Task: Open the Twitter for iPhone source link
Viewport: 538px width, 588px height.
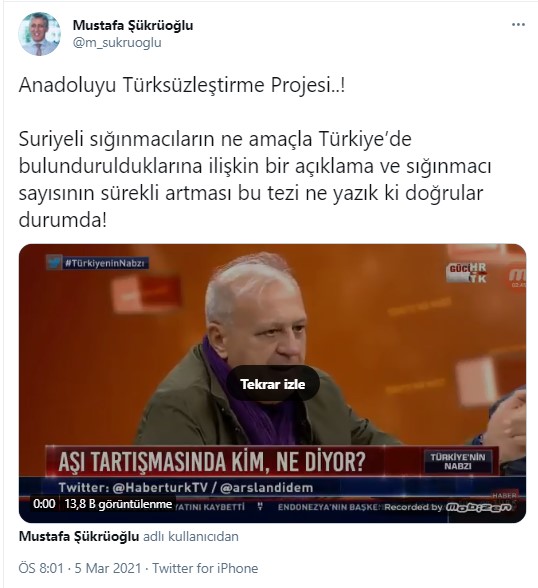Action: 205,568
